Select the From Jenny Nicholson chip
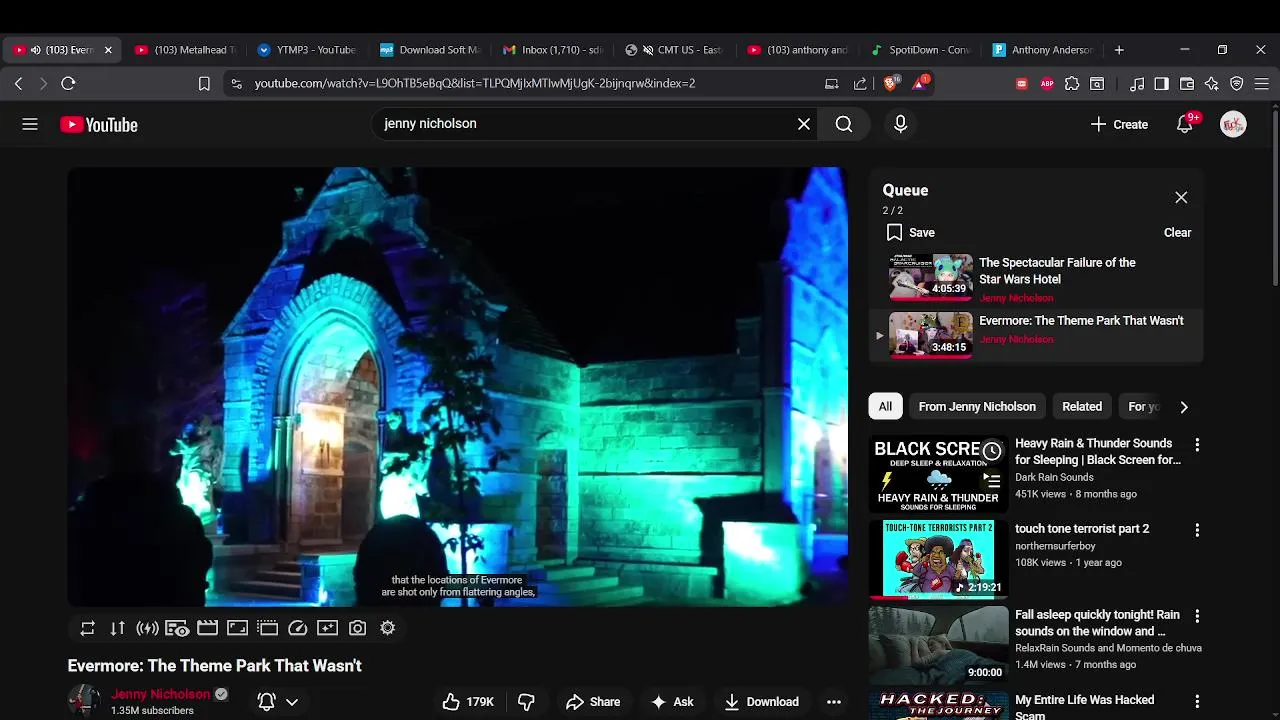This screenshot has width=1280, height=720. pos(977,407)
